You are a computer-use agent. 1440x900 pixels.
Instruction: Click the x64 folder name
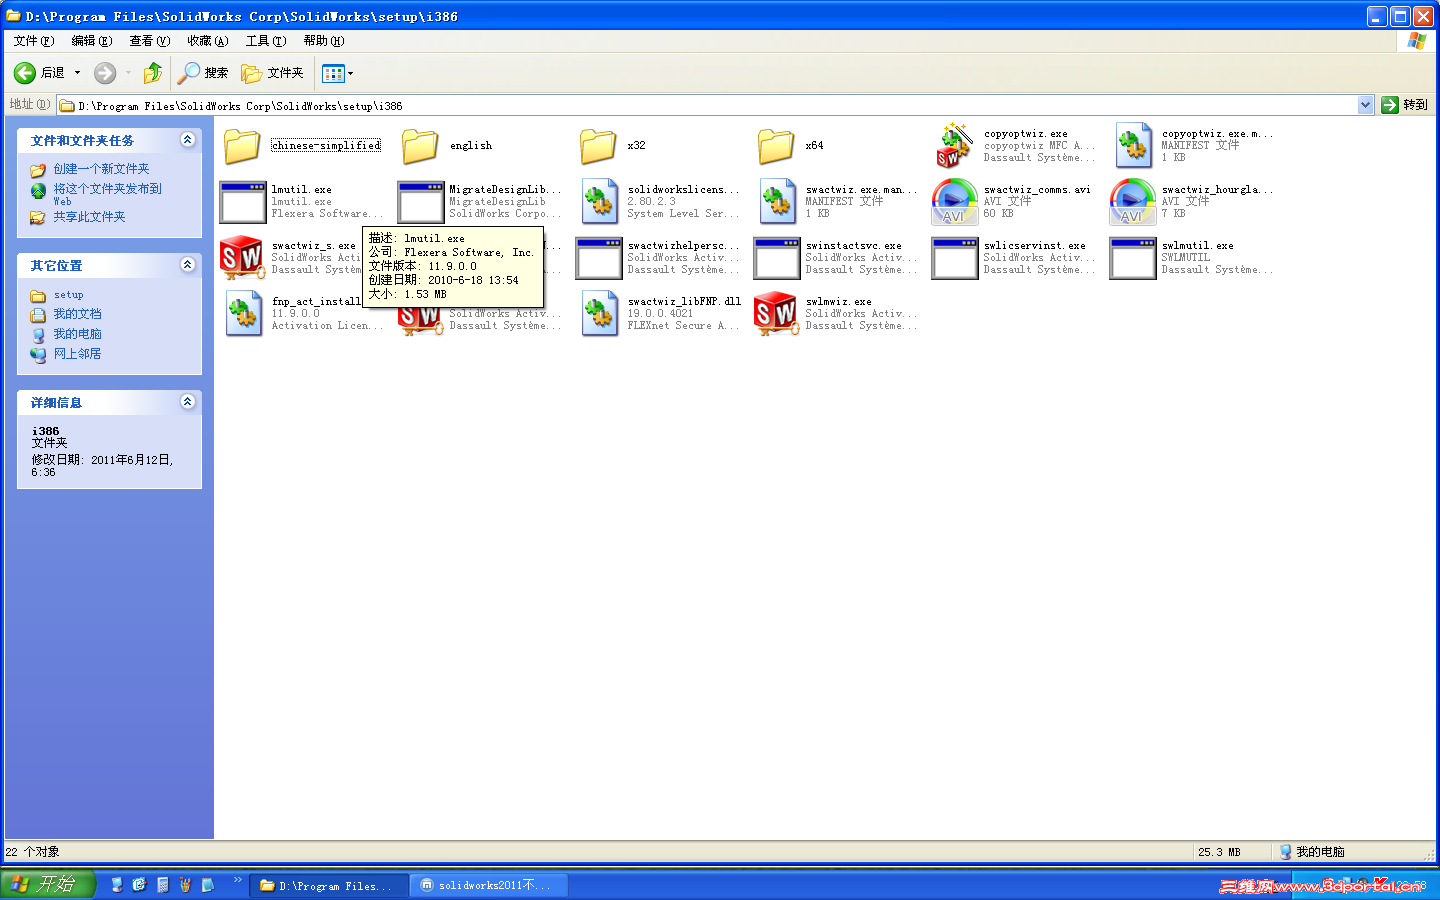(814, 146)
